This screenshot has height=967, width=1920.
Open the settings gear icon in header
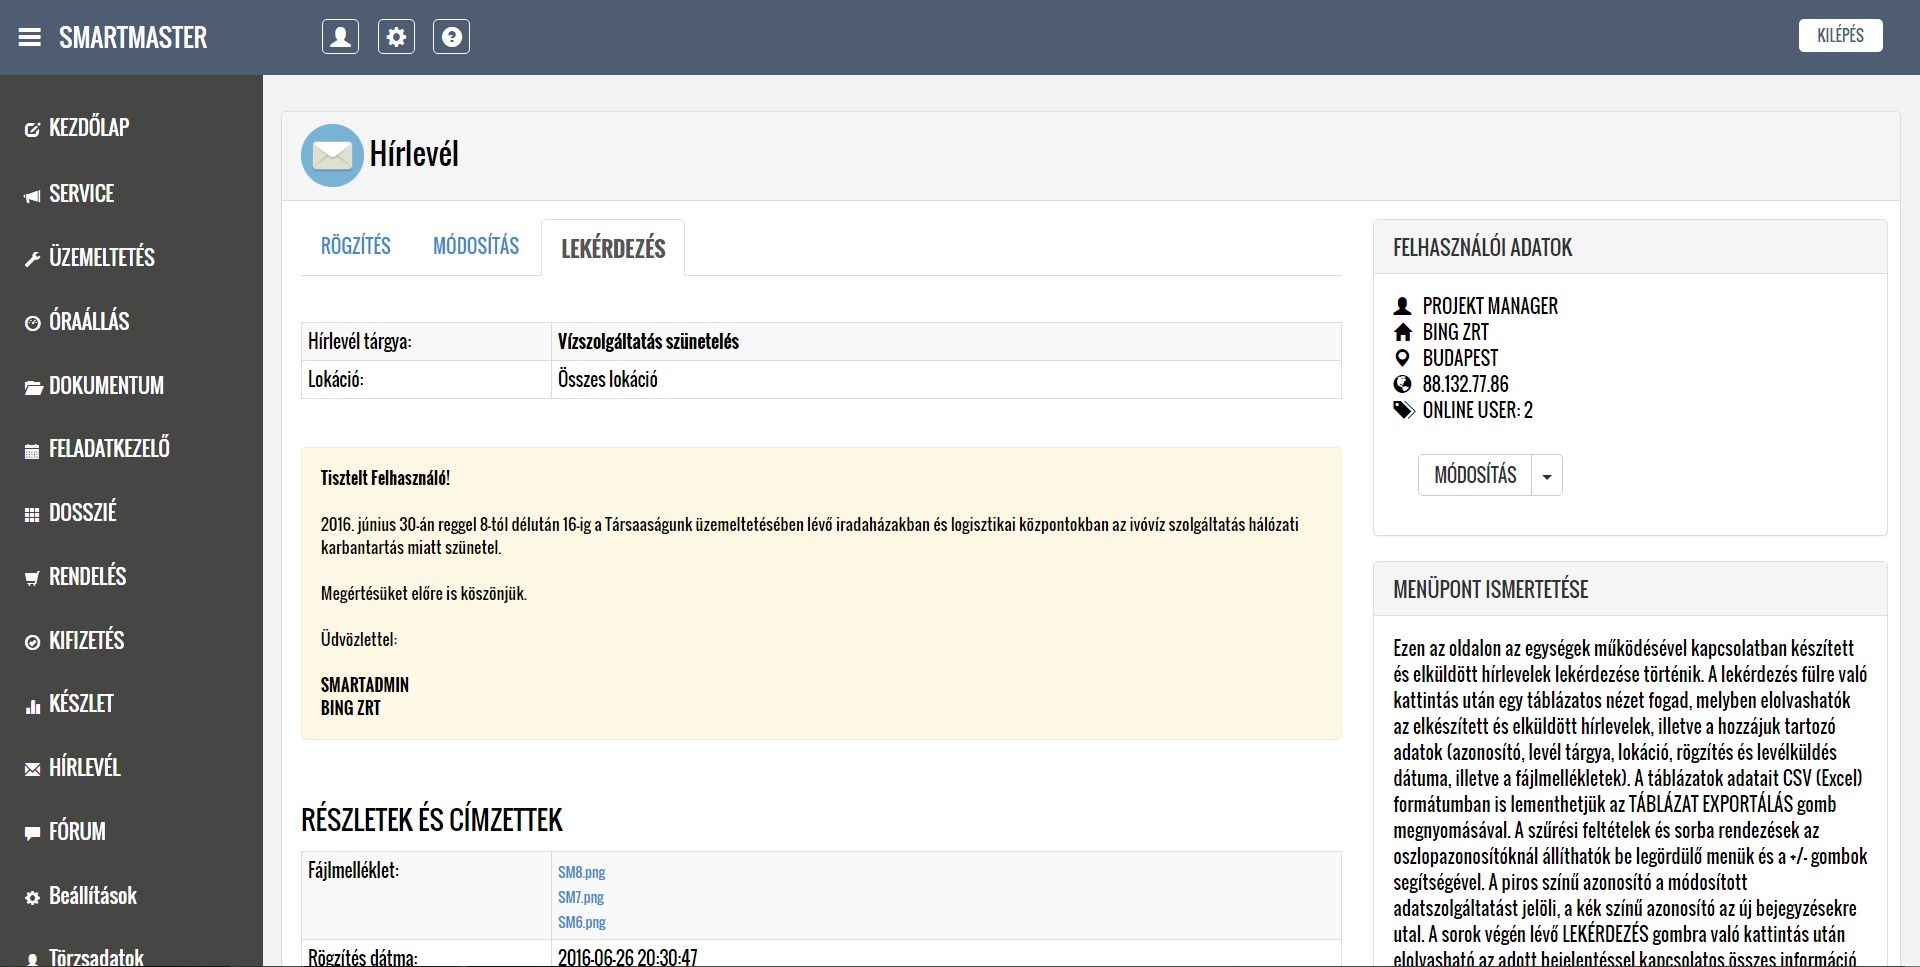coord(396,37)
